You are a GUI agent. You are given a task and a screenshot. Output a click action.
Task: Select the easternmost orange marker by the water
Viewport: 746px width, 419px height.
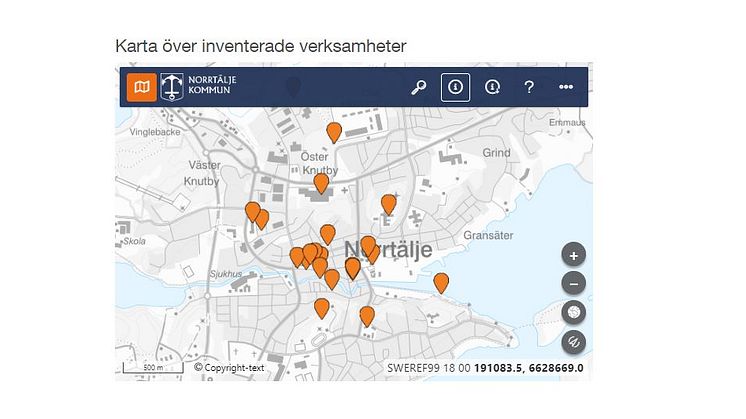[x=441, y=282]
